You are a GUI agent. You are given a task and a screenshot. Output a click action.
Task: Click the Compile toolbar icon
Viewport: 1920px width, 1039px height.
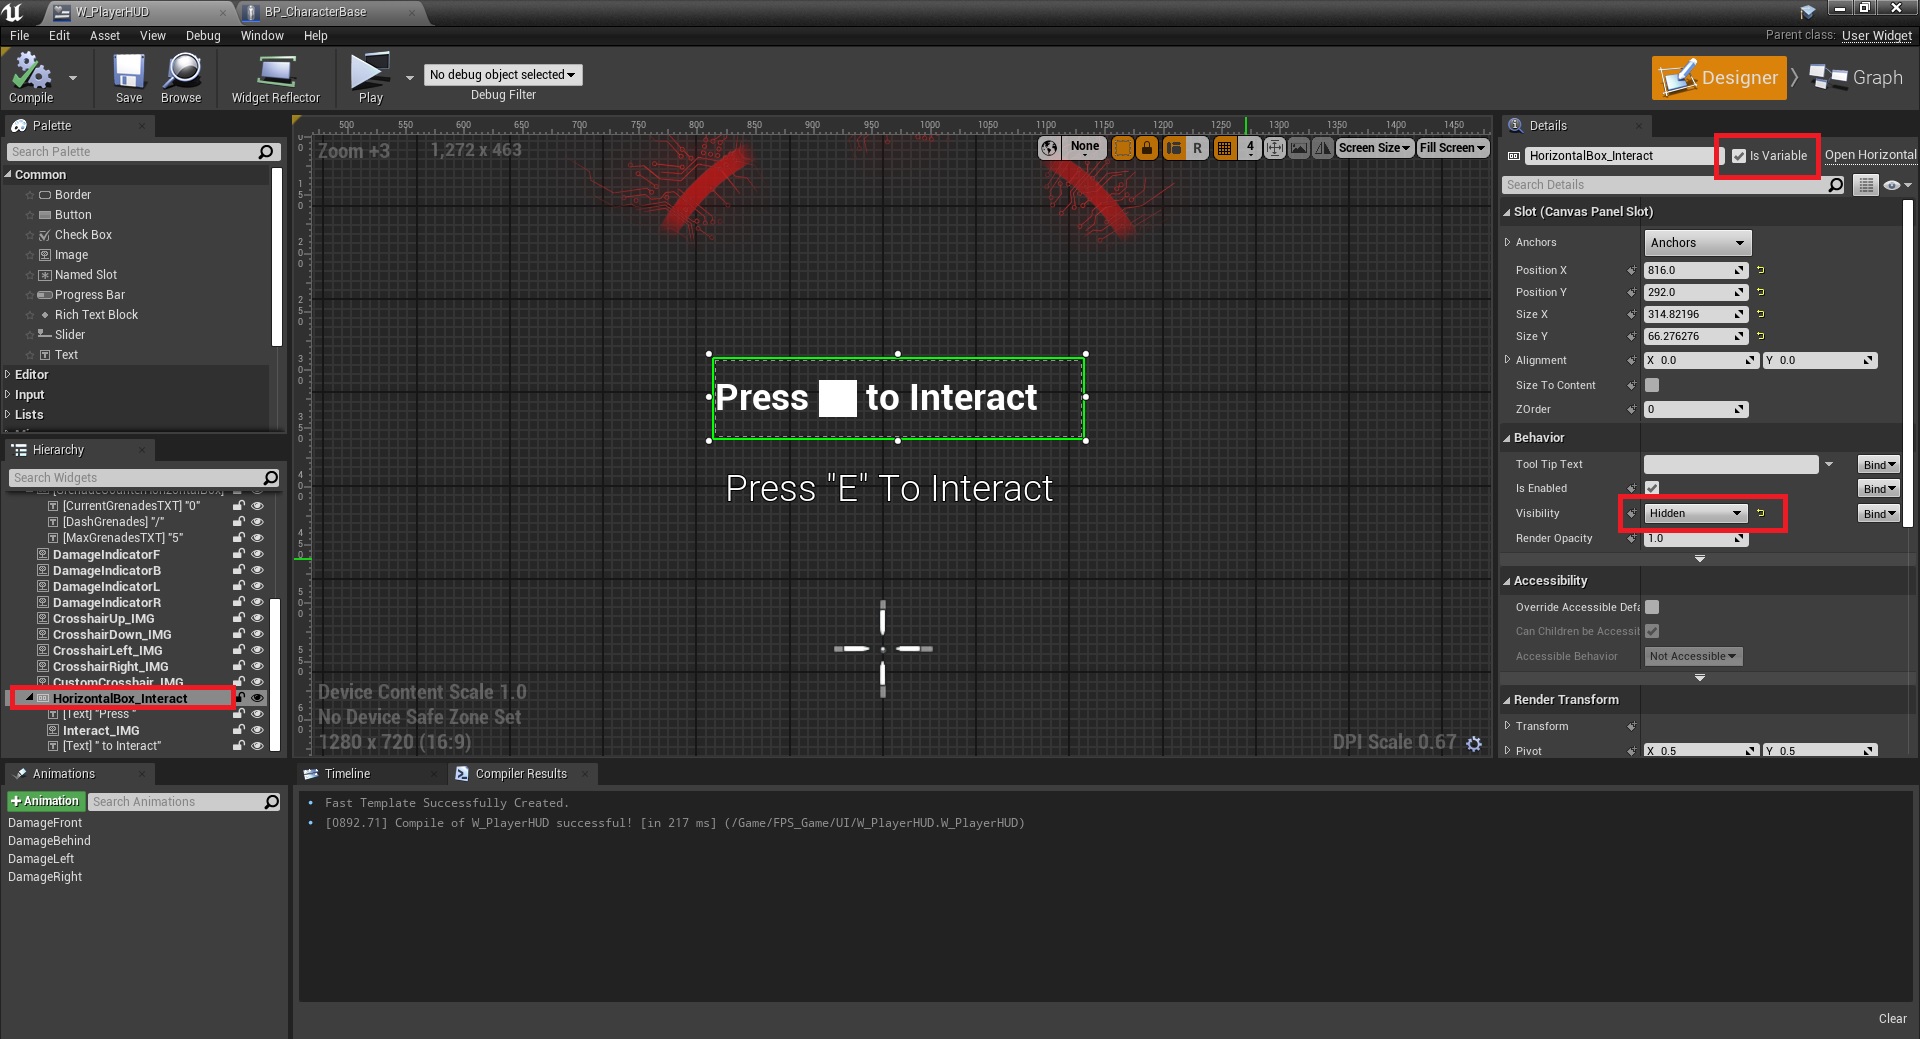pos(30,77)
